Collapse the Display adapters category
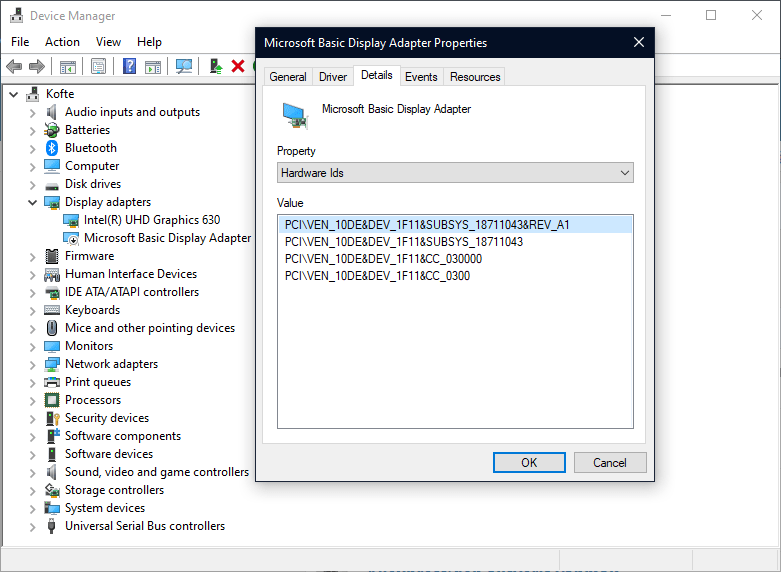The height and width of the screenshot is (572, 781). pyautogui.click(x=32, y=202)
